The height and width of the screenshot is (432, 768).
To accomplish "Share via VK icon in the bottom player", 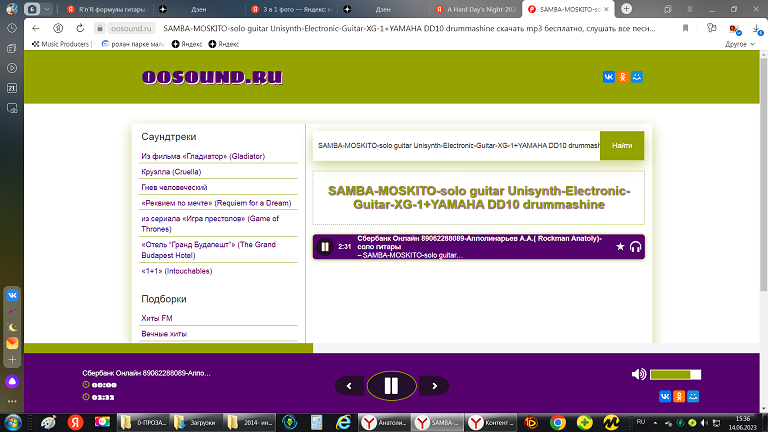I will click(665, 396).
